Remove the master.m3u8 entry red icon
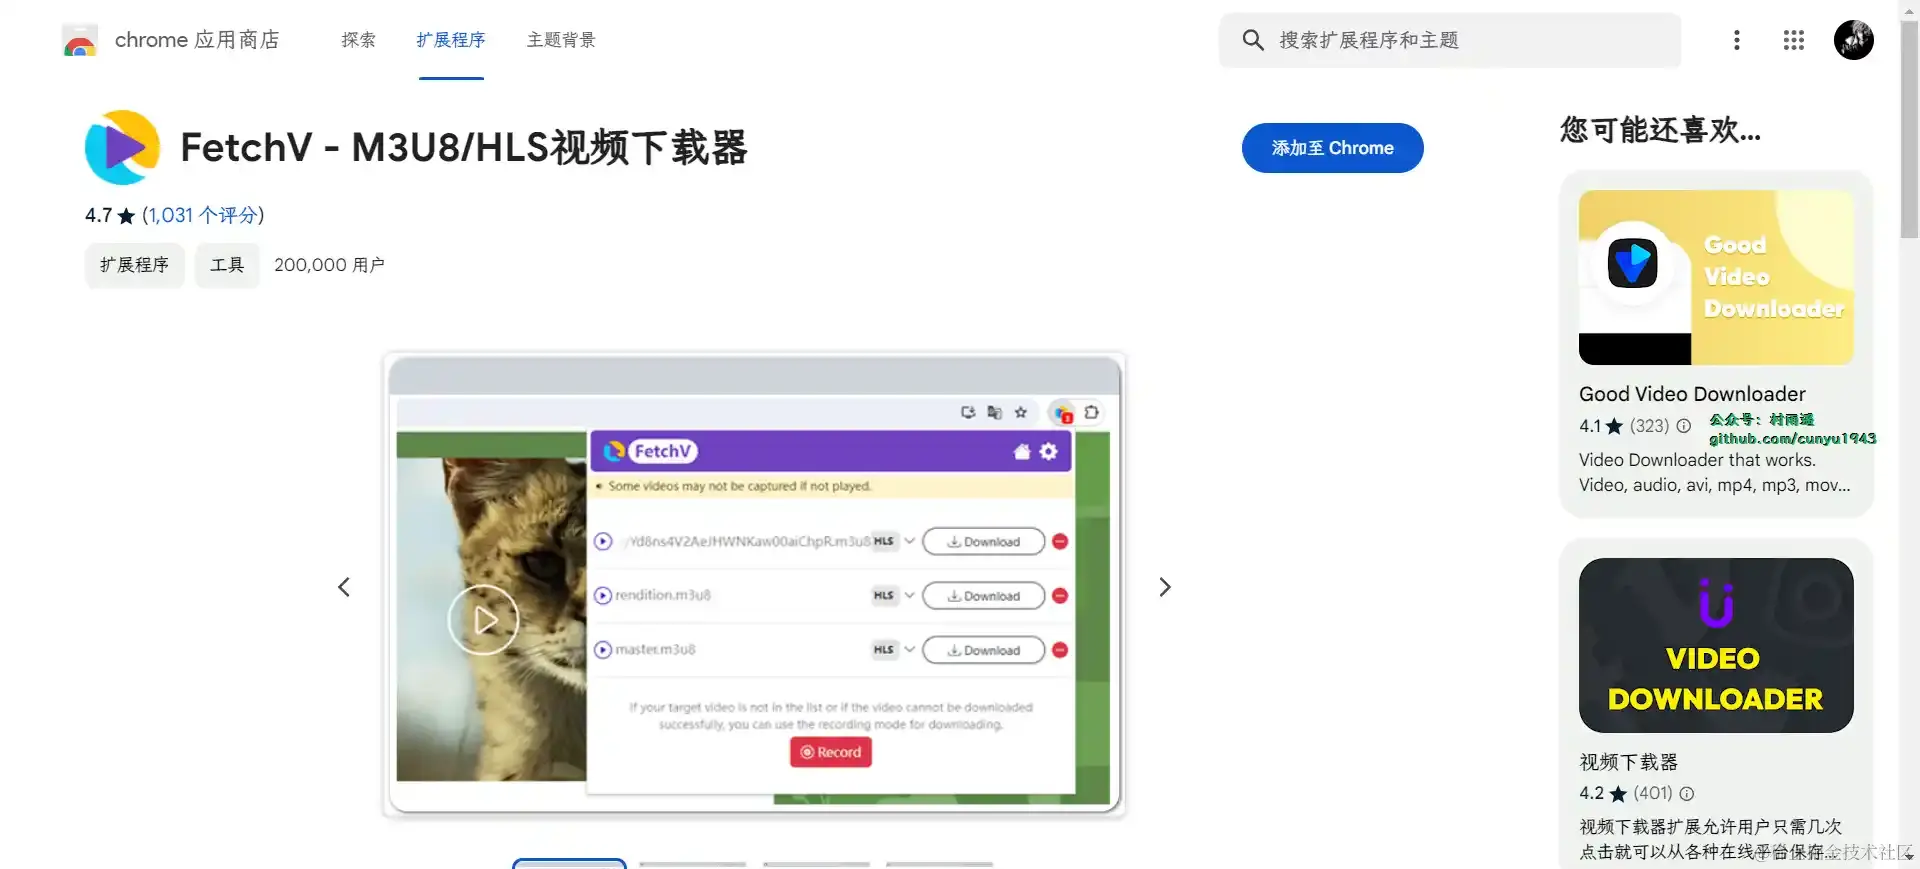Image resolution: width=1920 pixels, height=869 pixels. click(x=1060, y=650)
